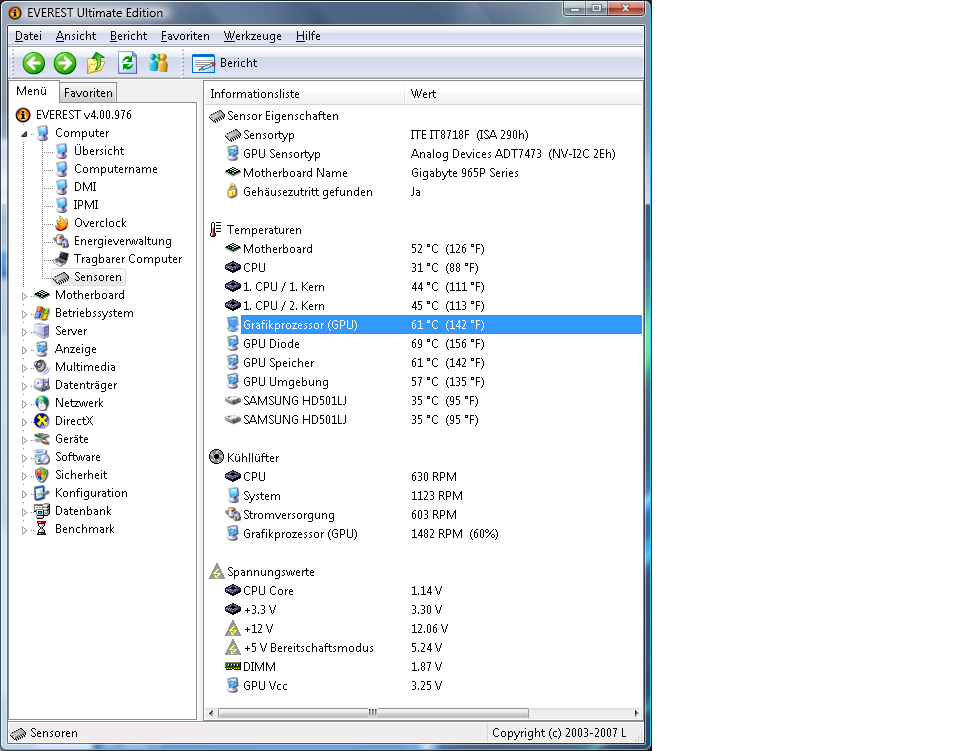This screenshot has width=960, height=751.
Task: Click the Motherboard tree icon
Action: point(42,294)
